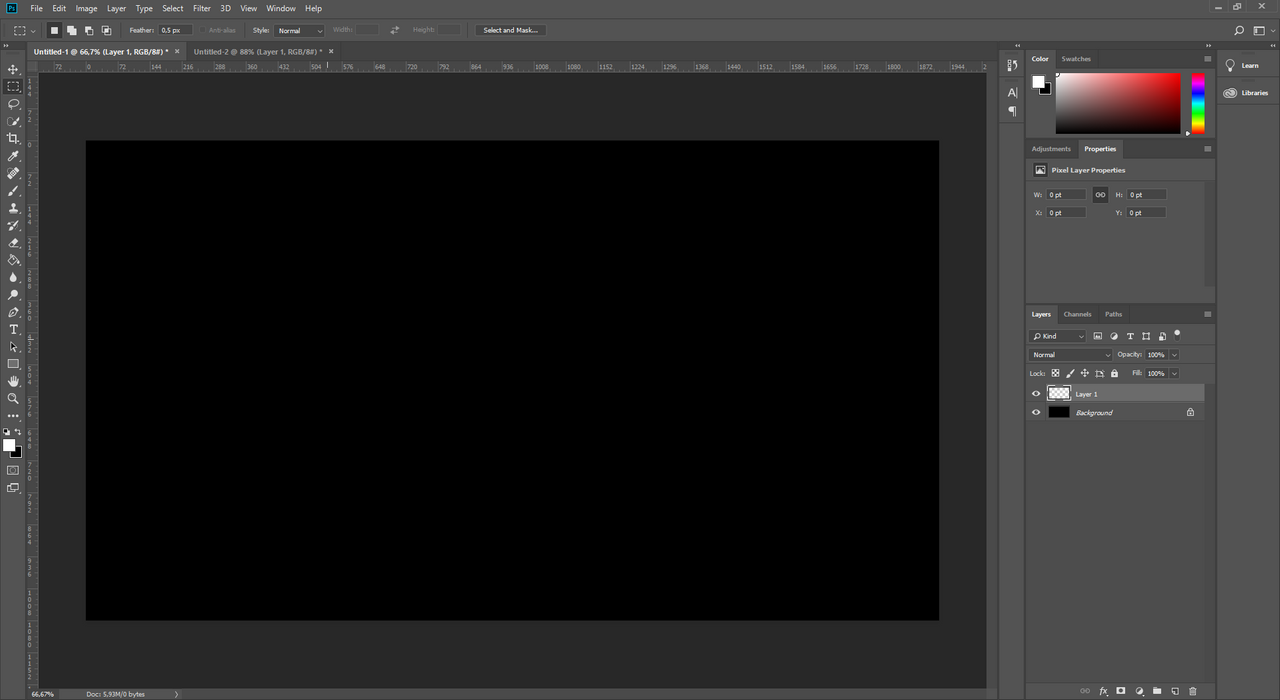Open the Fill slider arrow
This screenshot has width=1280, height=700.
pyautogui.click(x=1174, y=373)
